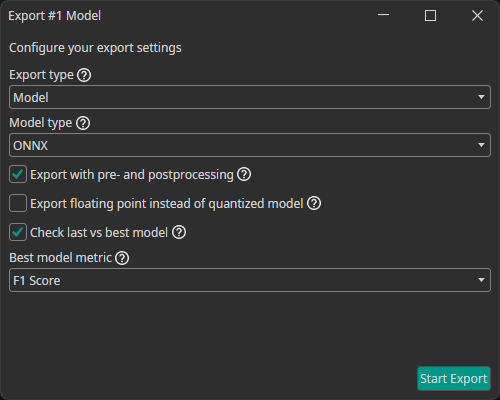500x400 pixels.
Task: Show the Model type help tooltip icon
Action: click(x=83, y=123)
